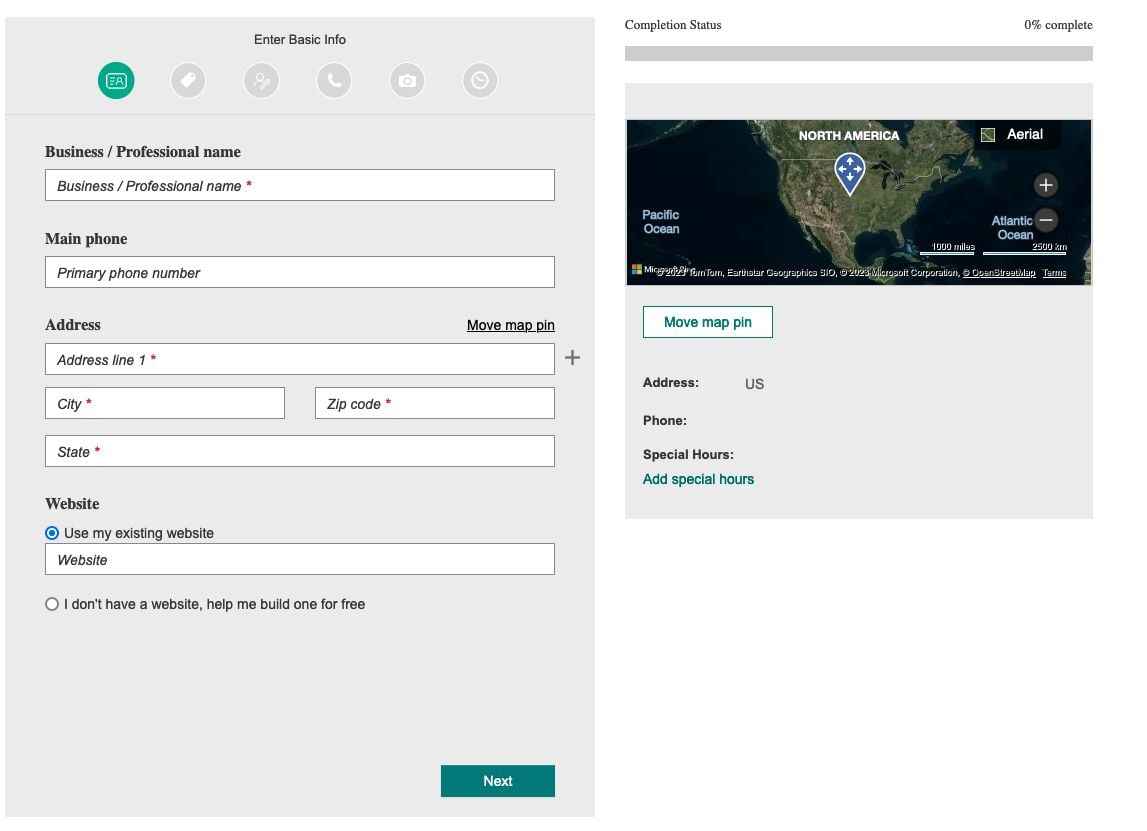The width and height of the screenshot is (1147, 831).
Task: Click the clock step icon for hours
Action: (479, 80)
